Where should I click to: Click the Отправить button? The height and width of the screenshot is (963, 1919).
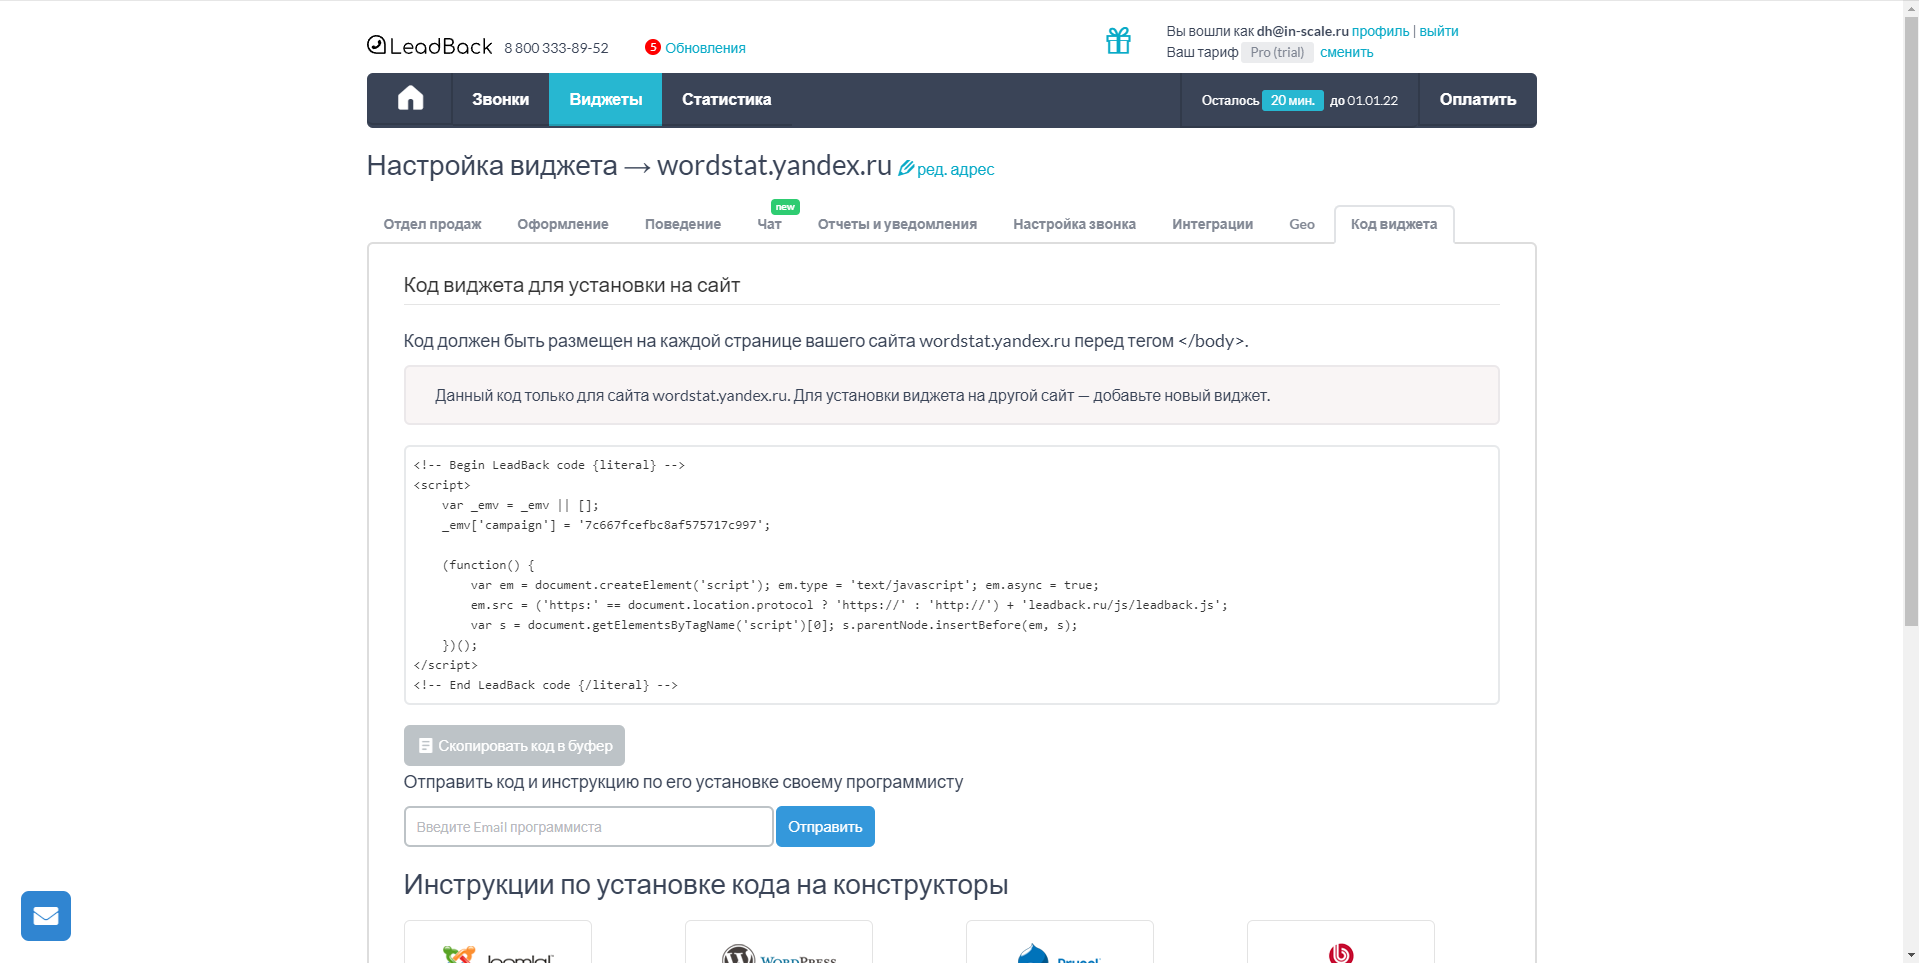pyautogui.click(x=825, y=827)
